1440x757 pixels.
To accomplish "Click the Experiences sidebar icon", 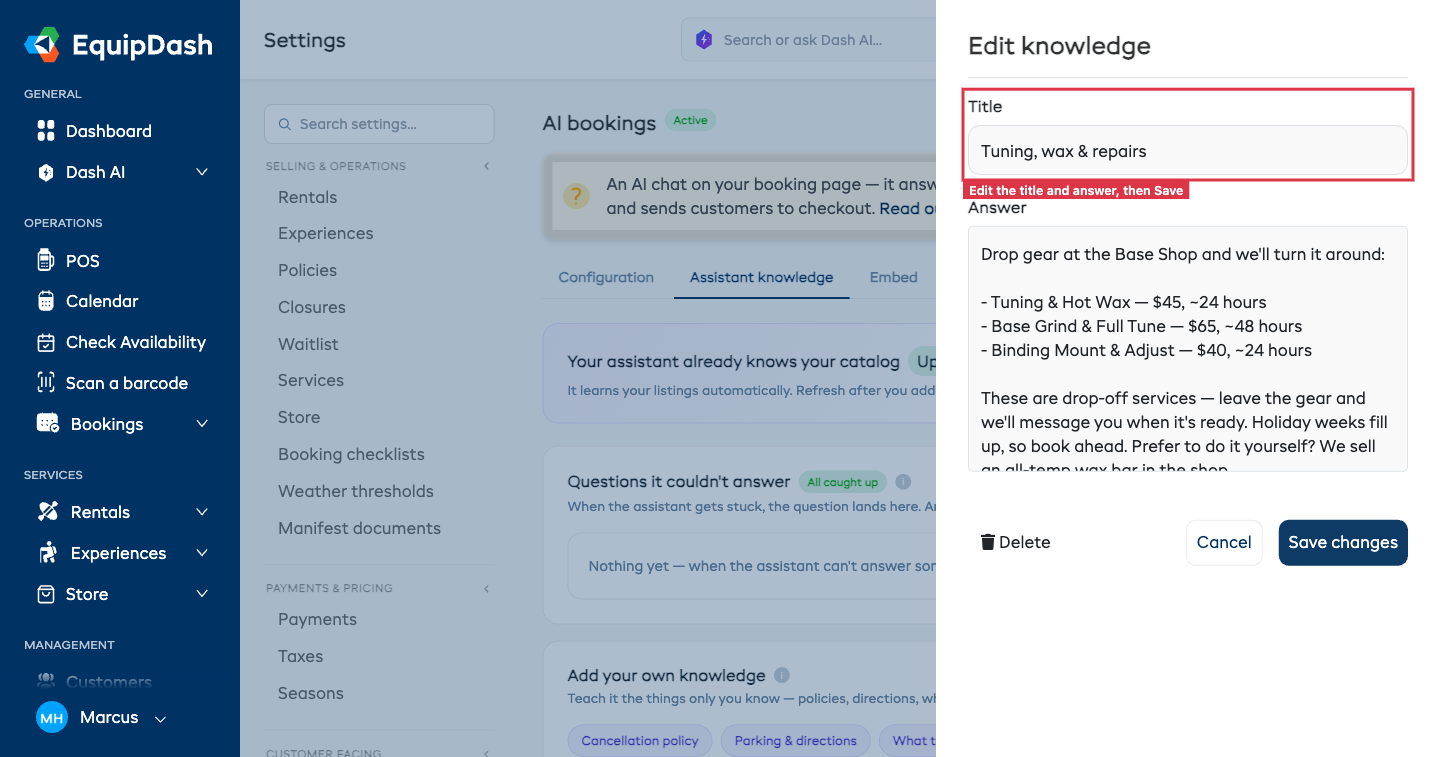I will click(x=47, y=553).
